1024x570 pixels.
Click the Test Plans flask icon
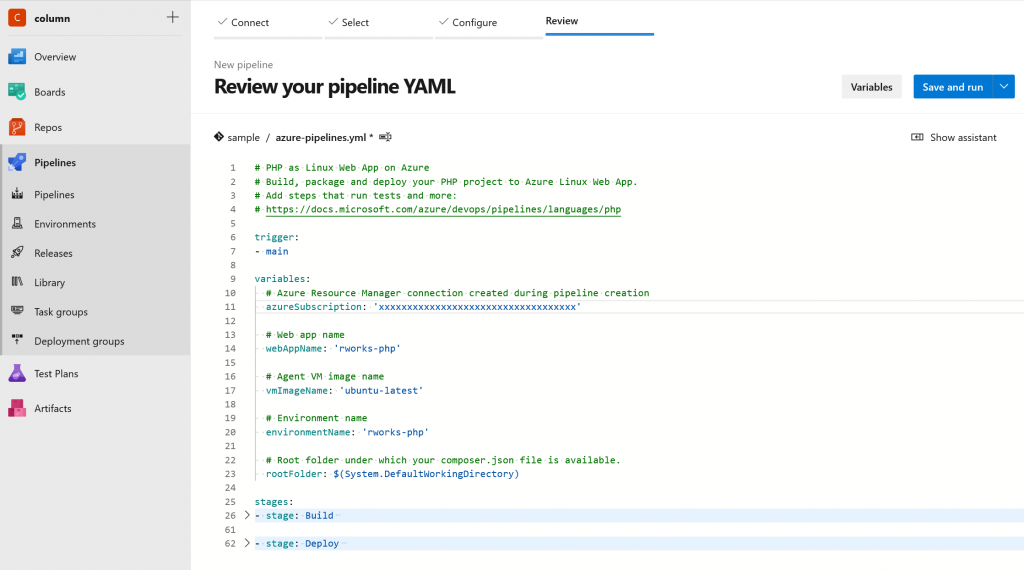17,373
